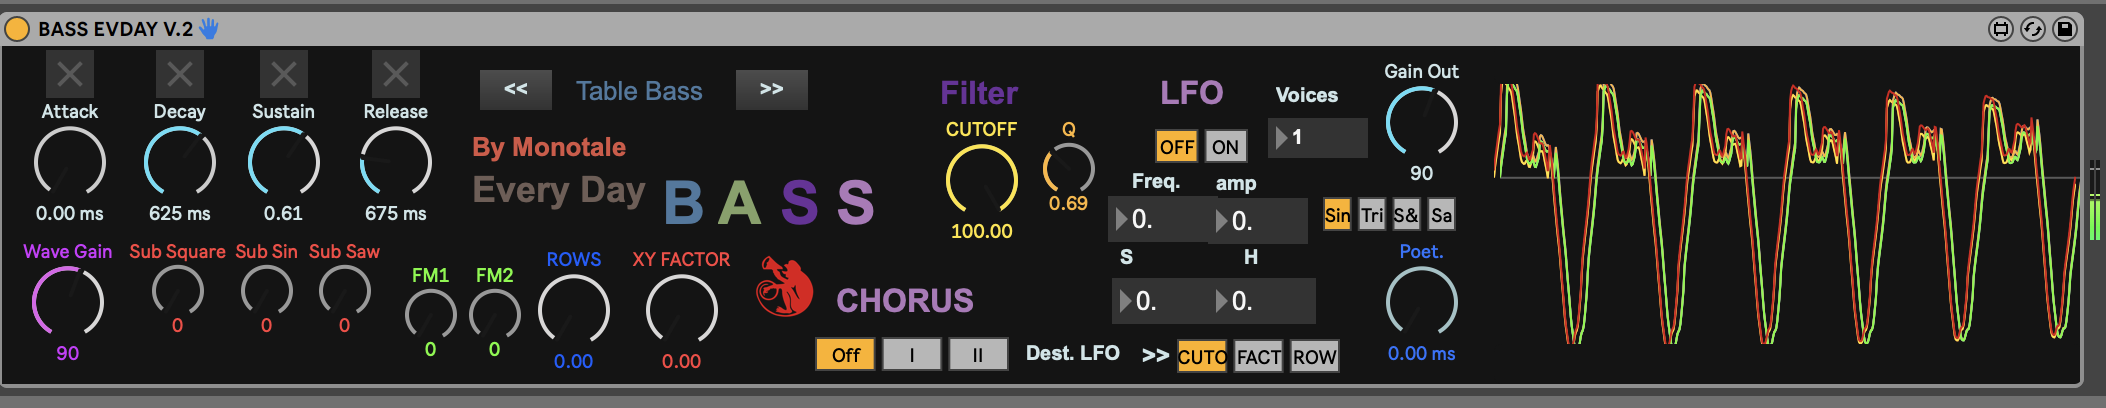Click the yellow CUTOFF filter knob
Image resolution: width=2106 pixels, height=408 pixels.
pos(981,180)
